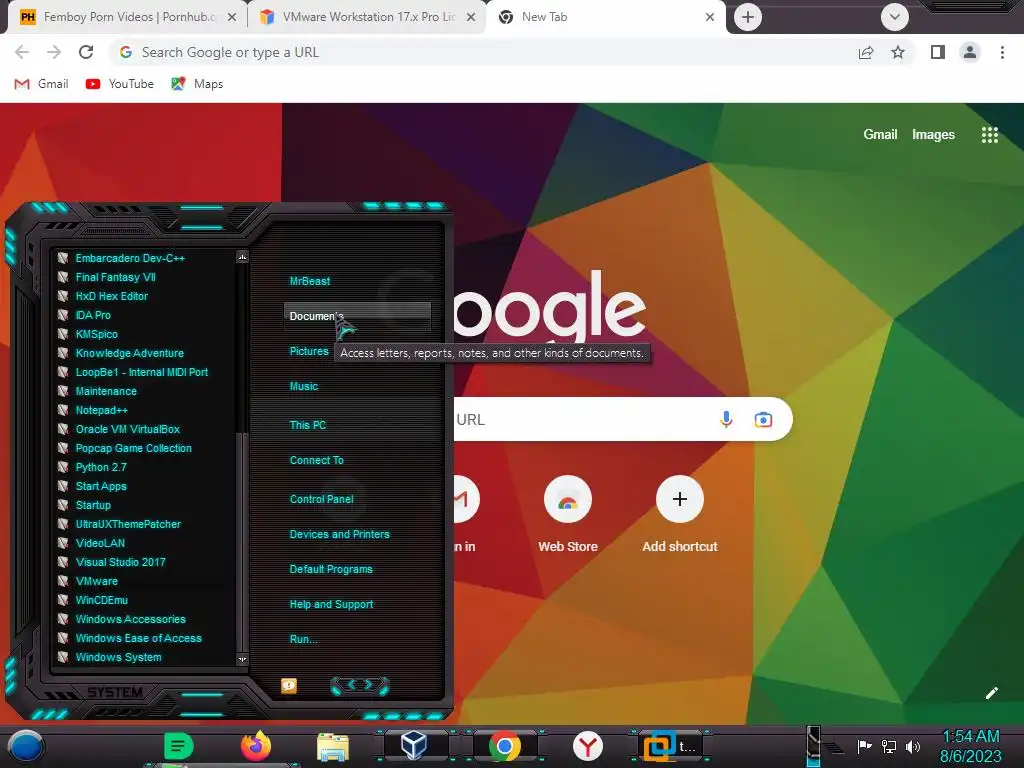Screen dimensions: 1024x768
Task: Click Start menu scroll down arrow
Action: pyautogui.click(x=242, y=659)
